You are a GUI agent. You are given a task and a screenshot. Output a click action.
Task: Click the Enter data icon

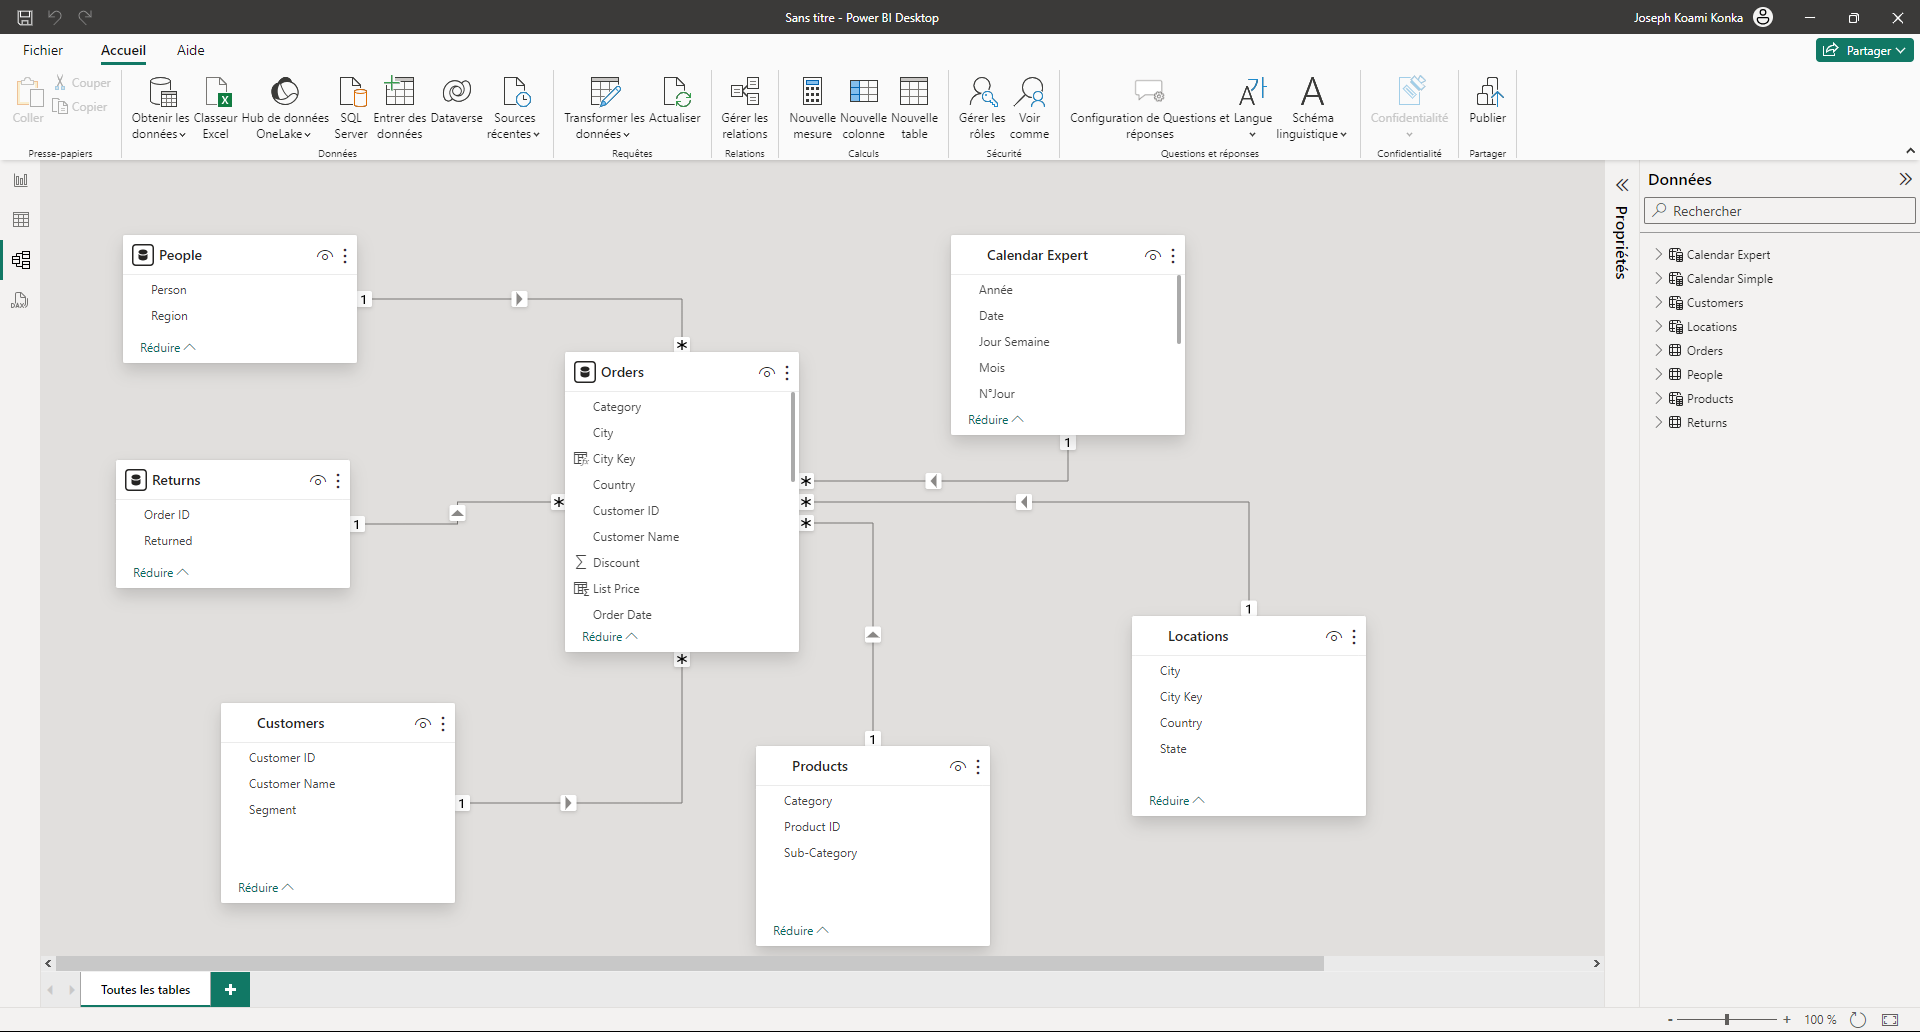click(x=400, y=92)
